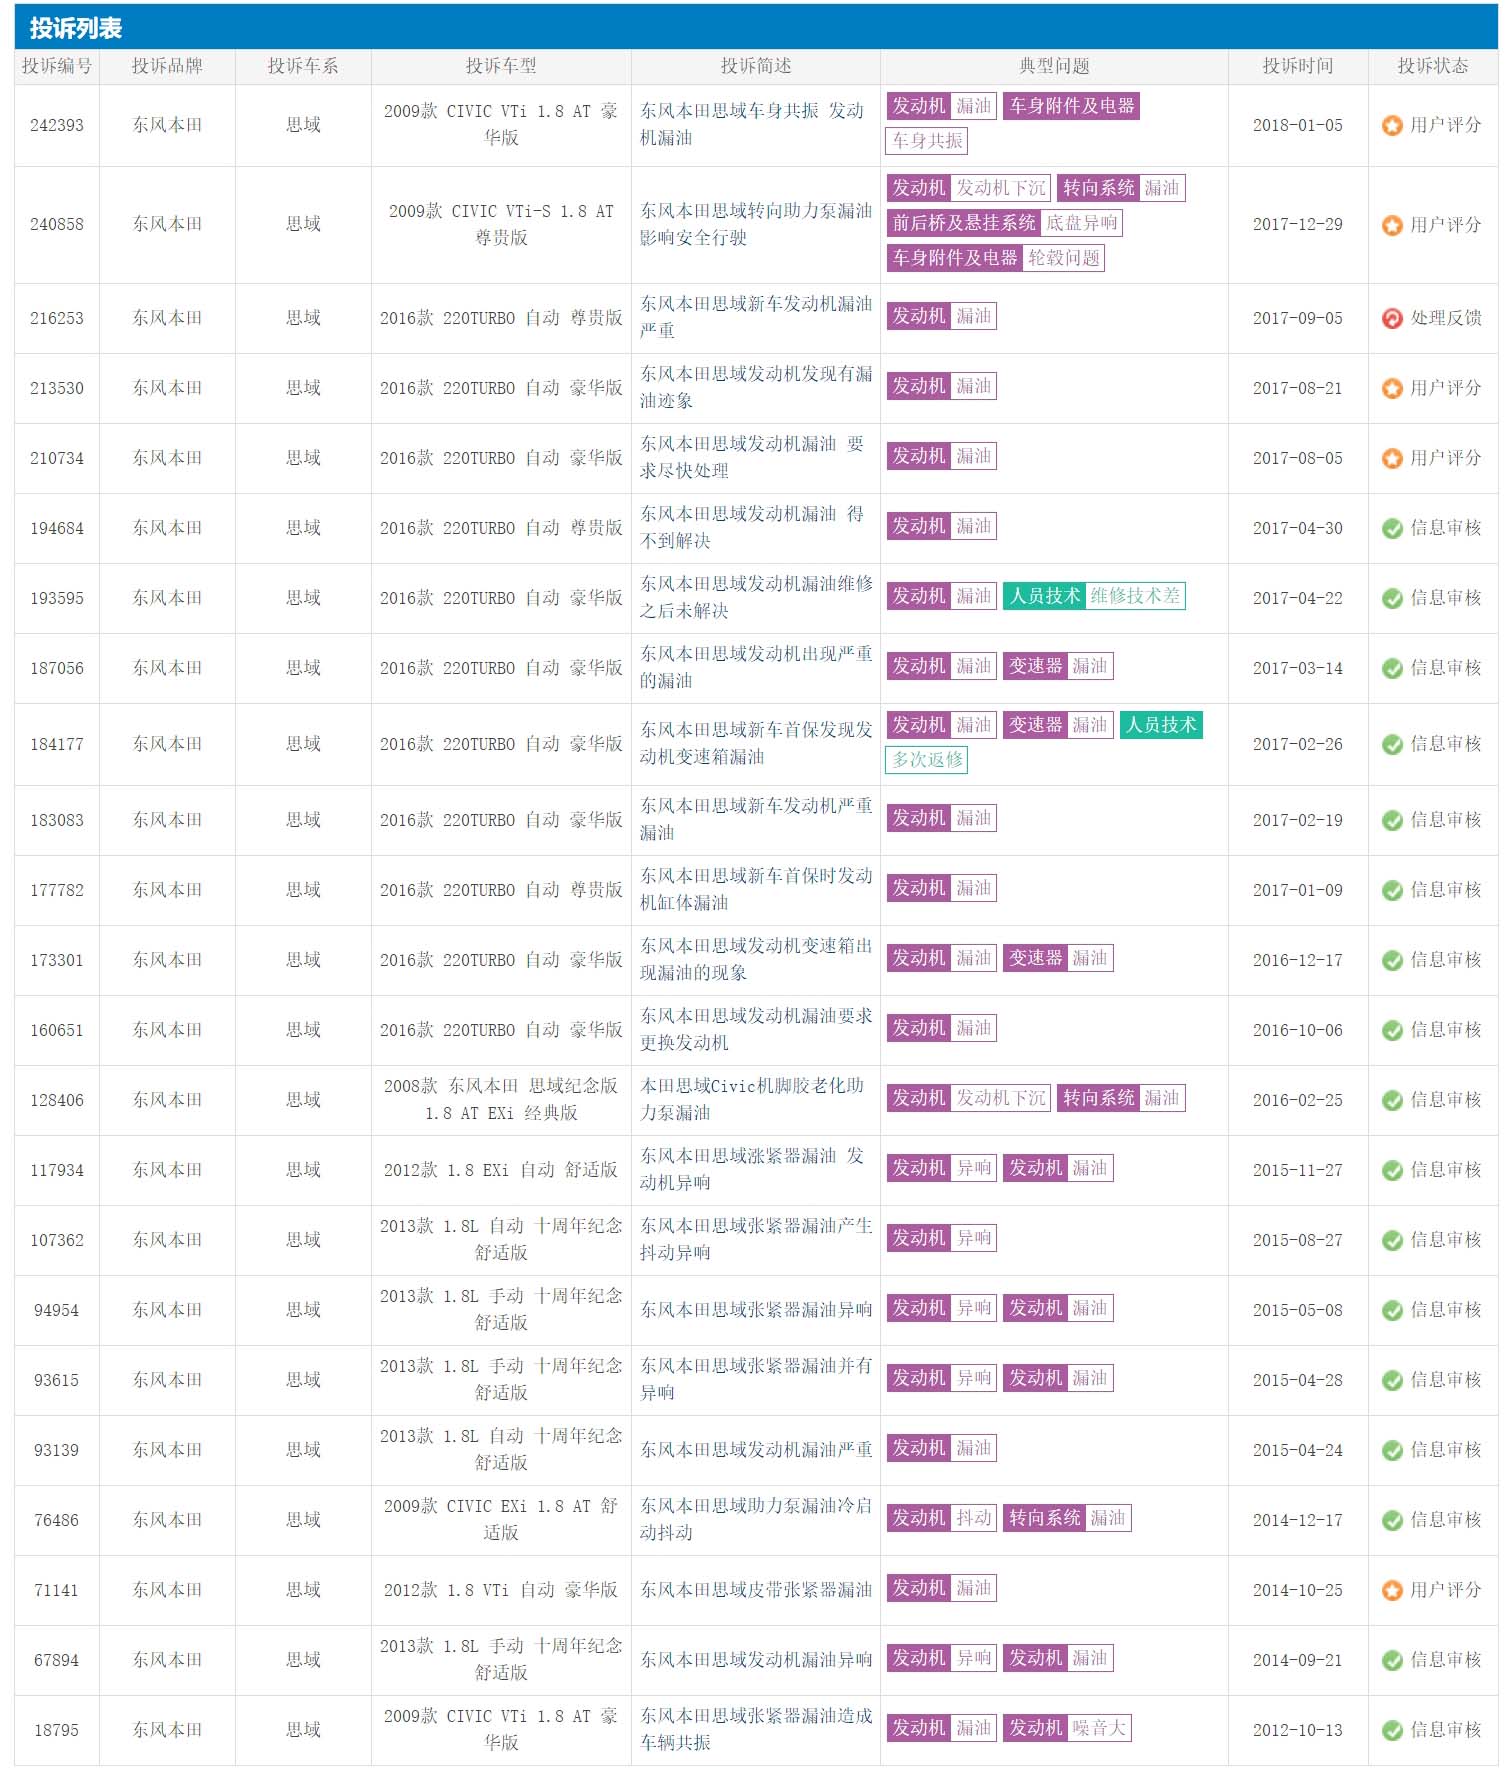
Task: Click the 用户评分 icon for complaint 213530
Action: click(1392, 389)
